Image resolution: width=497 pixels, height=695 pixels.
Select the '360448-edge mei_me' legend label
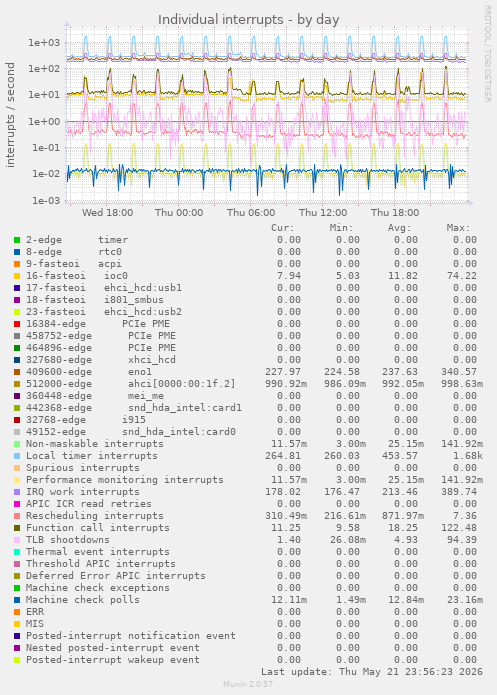coord(95,396)
